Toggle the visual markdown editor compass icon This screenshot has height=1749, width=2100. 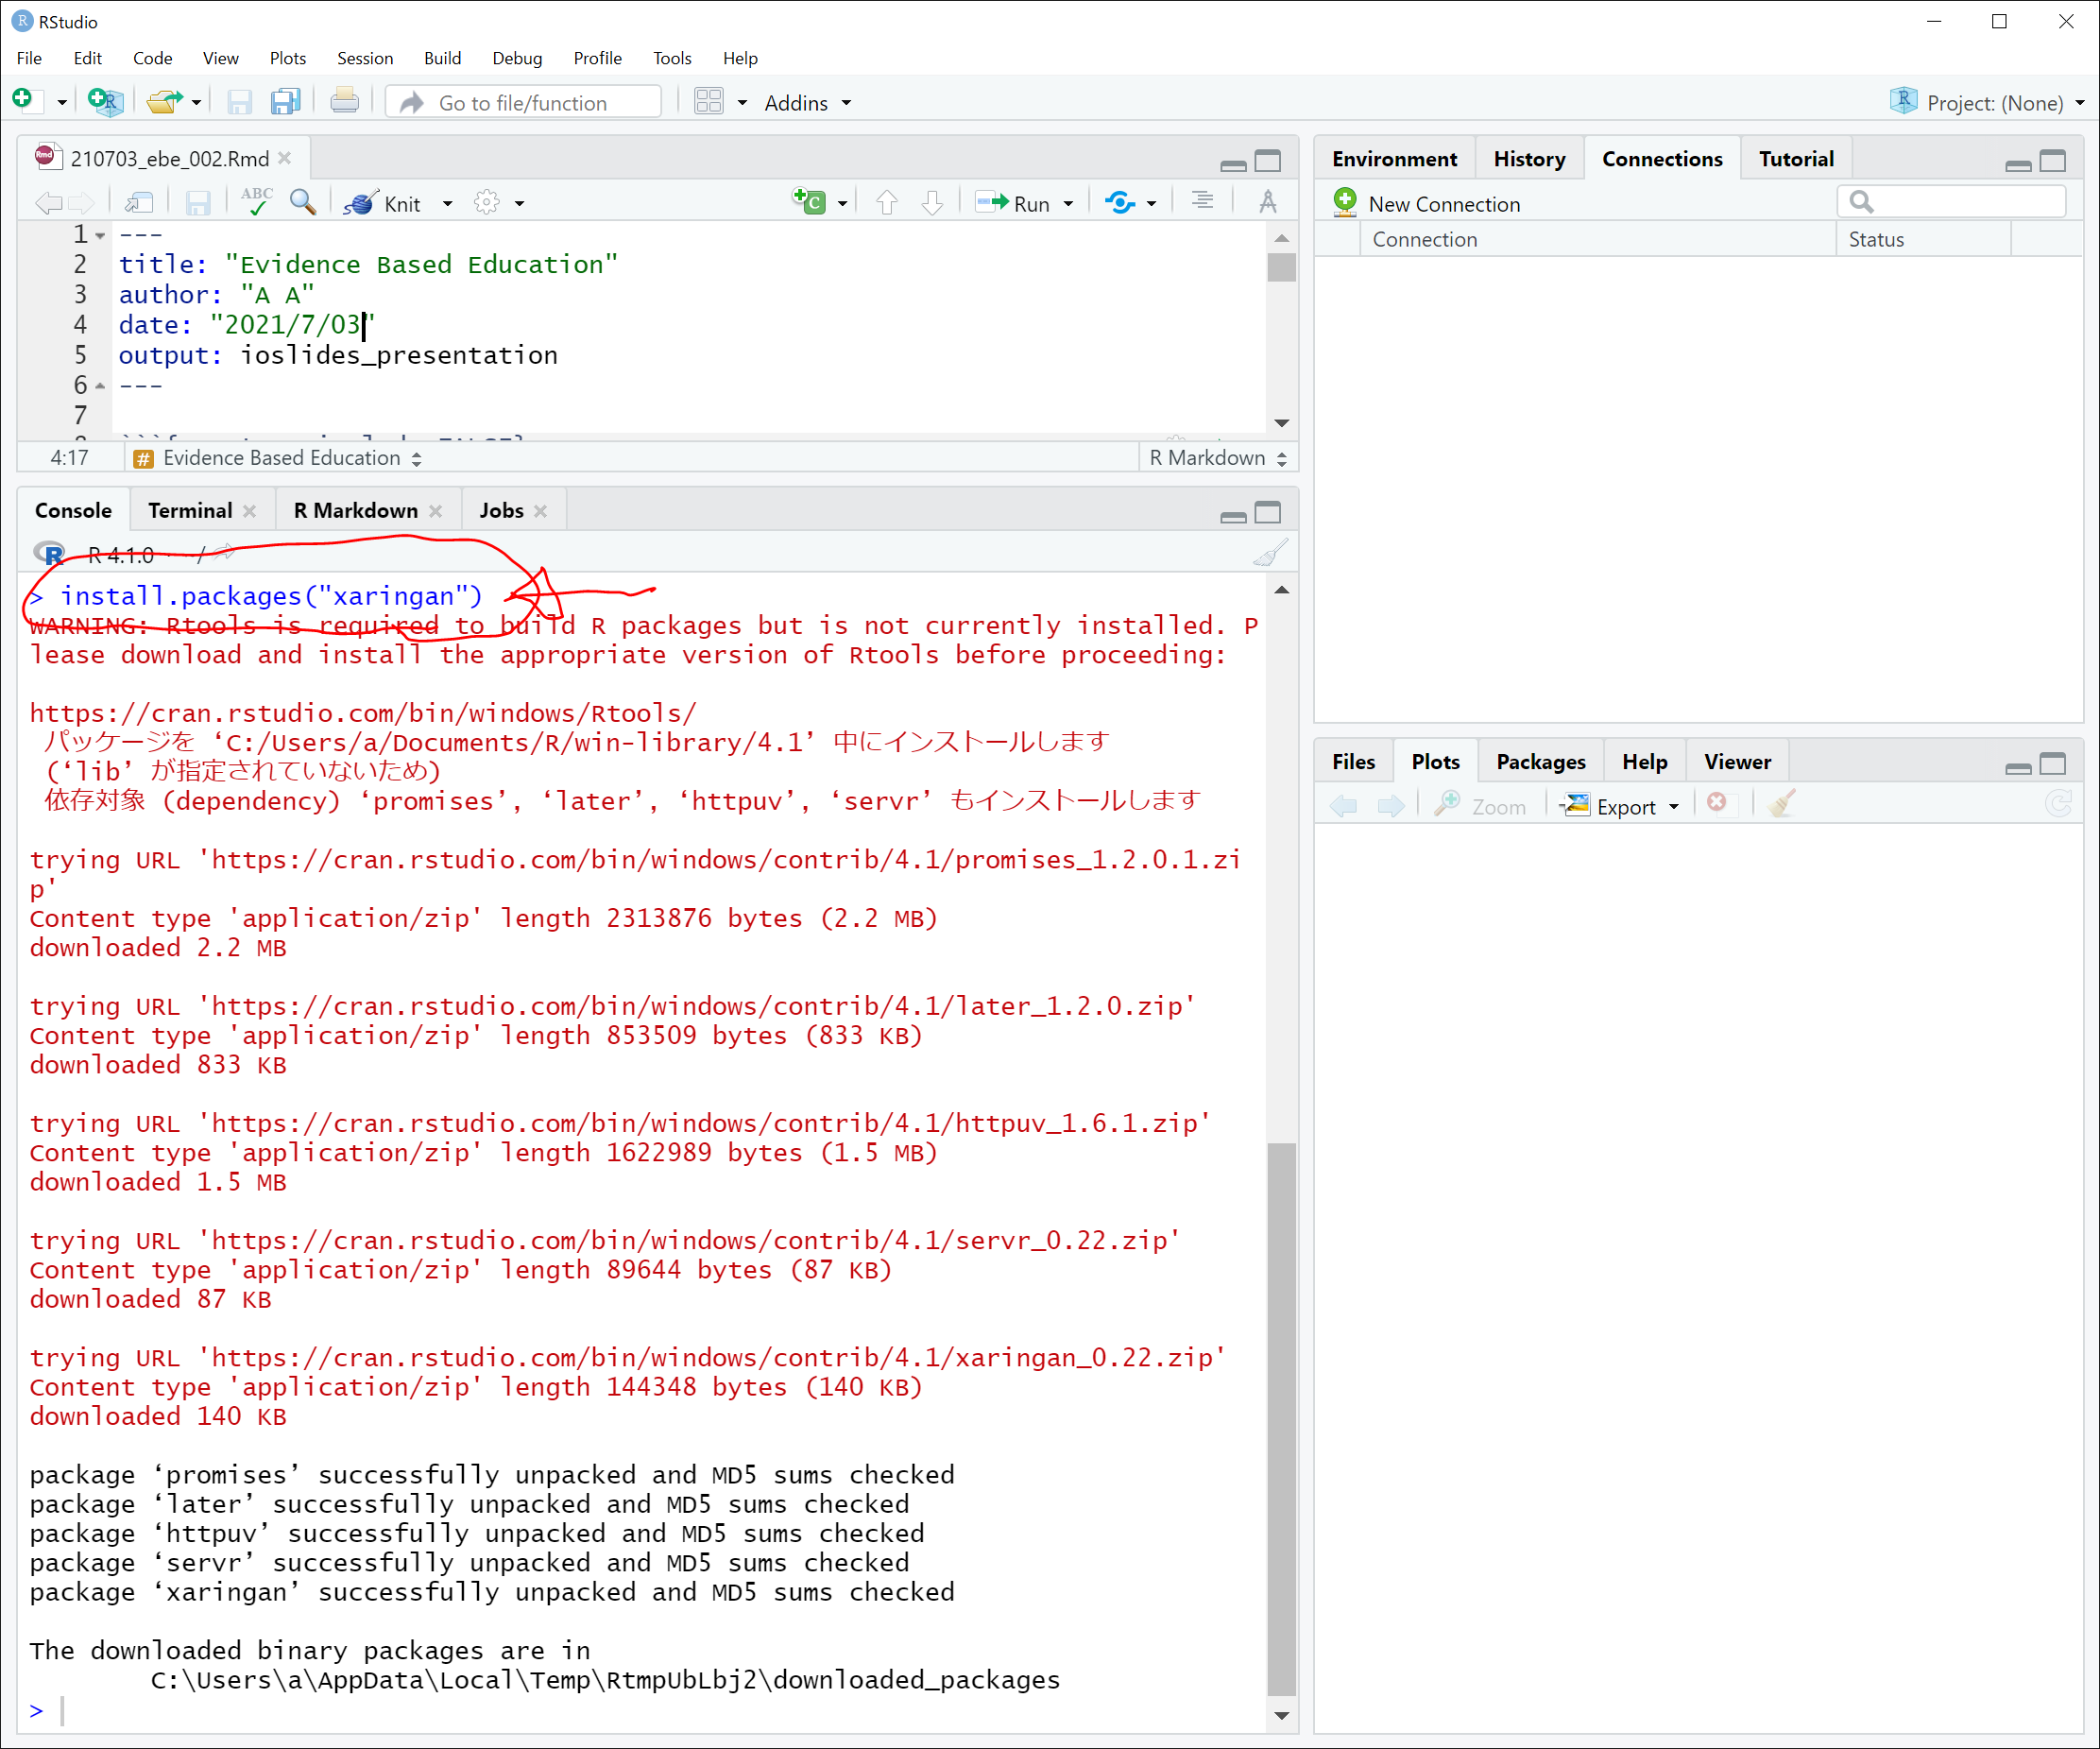pos(1267,203)
